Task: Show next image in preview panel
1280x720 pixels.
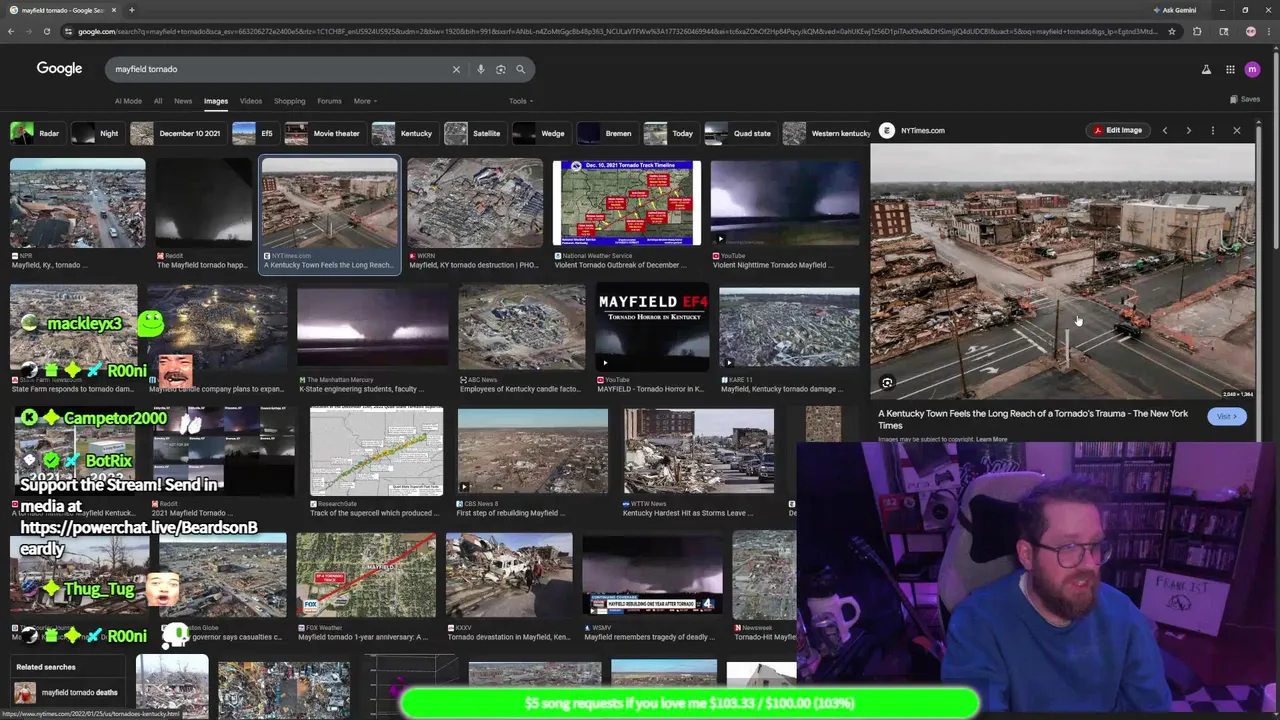Action: pyautogui.click(x=1188, y=130)
